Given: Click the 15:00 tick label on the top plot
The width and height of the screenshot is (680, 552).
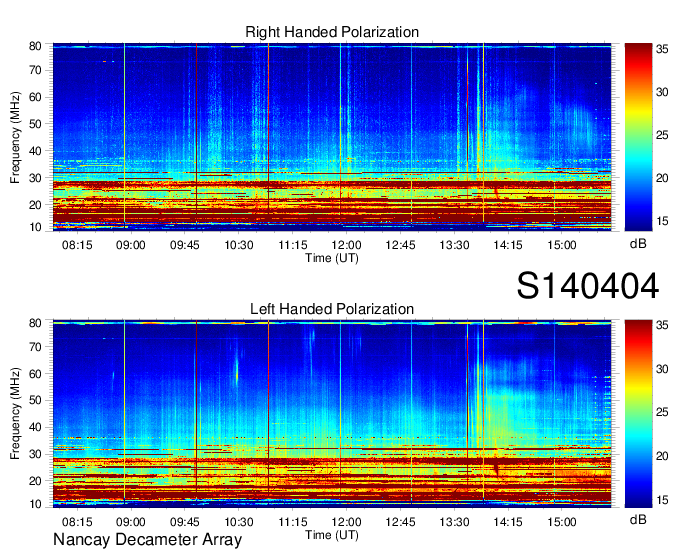Looking at the screenshot, I should pyautogui.click(x=562, y=245).
